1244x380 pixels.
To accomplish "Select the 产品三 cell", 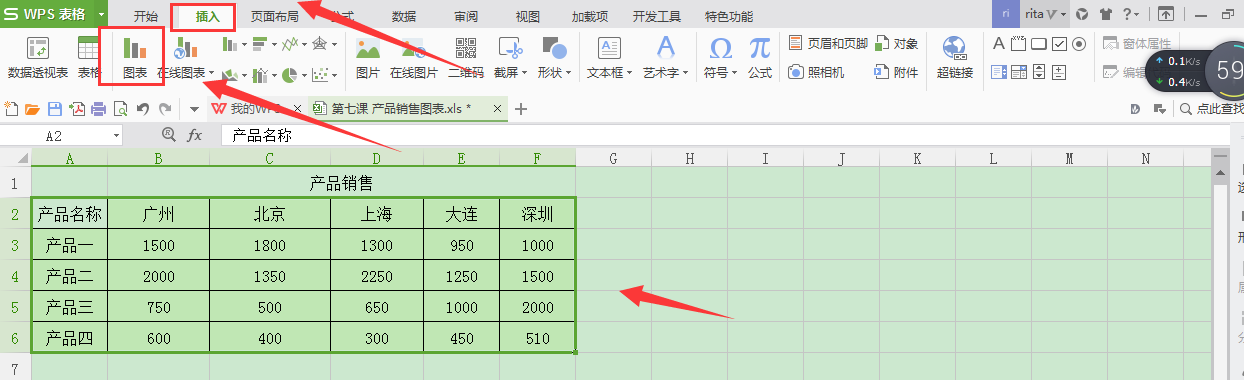I will (69, 308).
